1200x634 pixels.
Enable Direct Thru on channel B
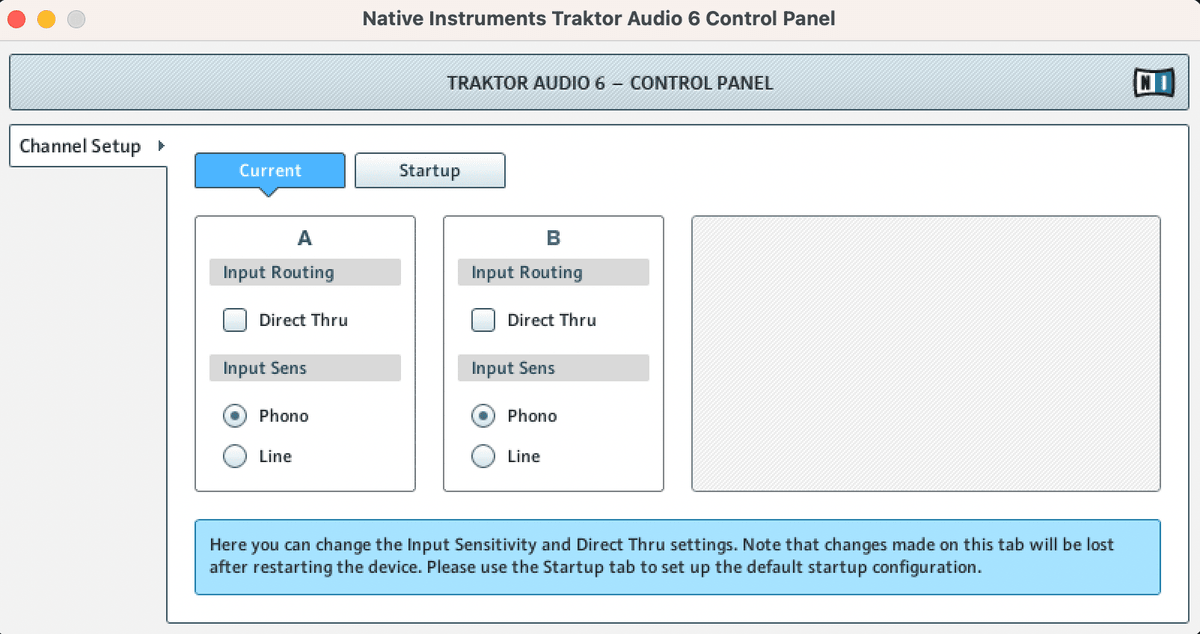point(483,320)
